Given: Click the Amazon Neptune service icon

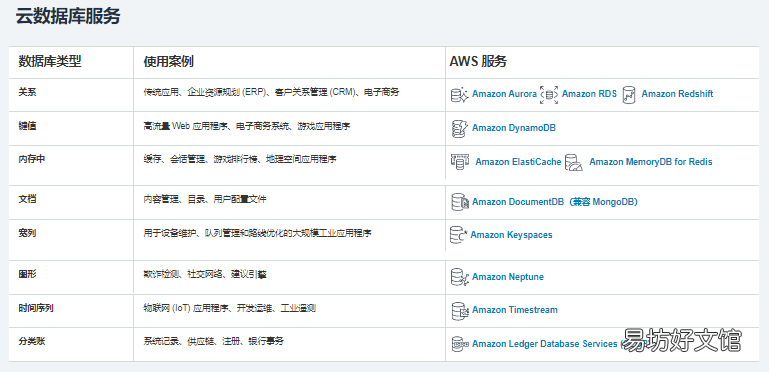Looking at the screenshot, I should coord(460,277).
